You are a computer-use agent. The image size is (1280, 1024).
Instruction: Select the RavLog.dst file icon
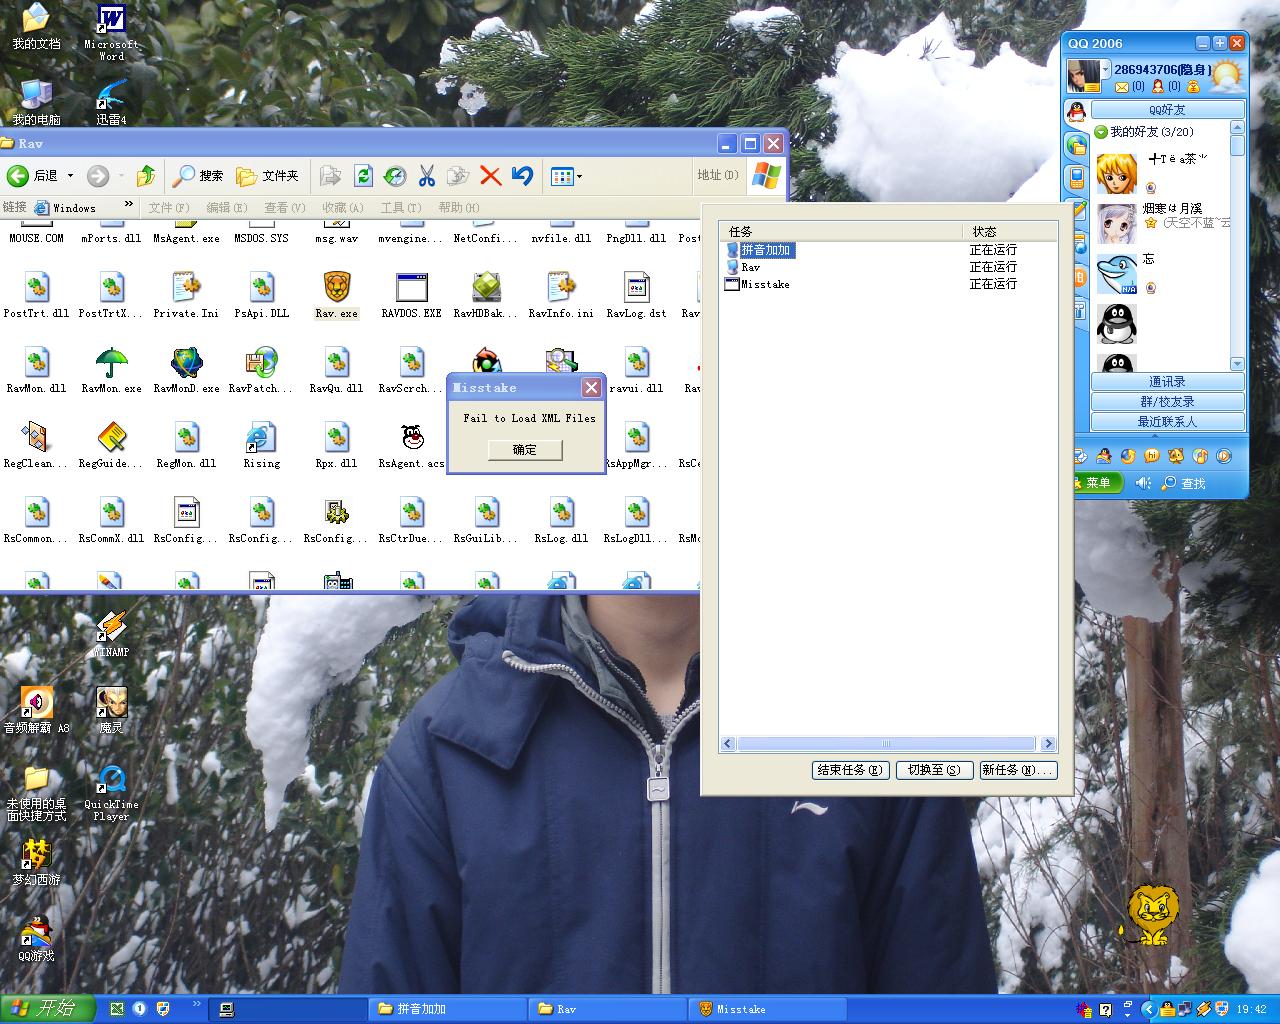tap(637, 288)
